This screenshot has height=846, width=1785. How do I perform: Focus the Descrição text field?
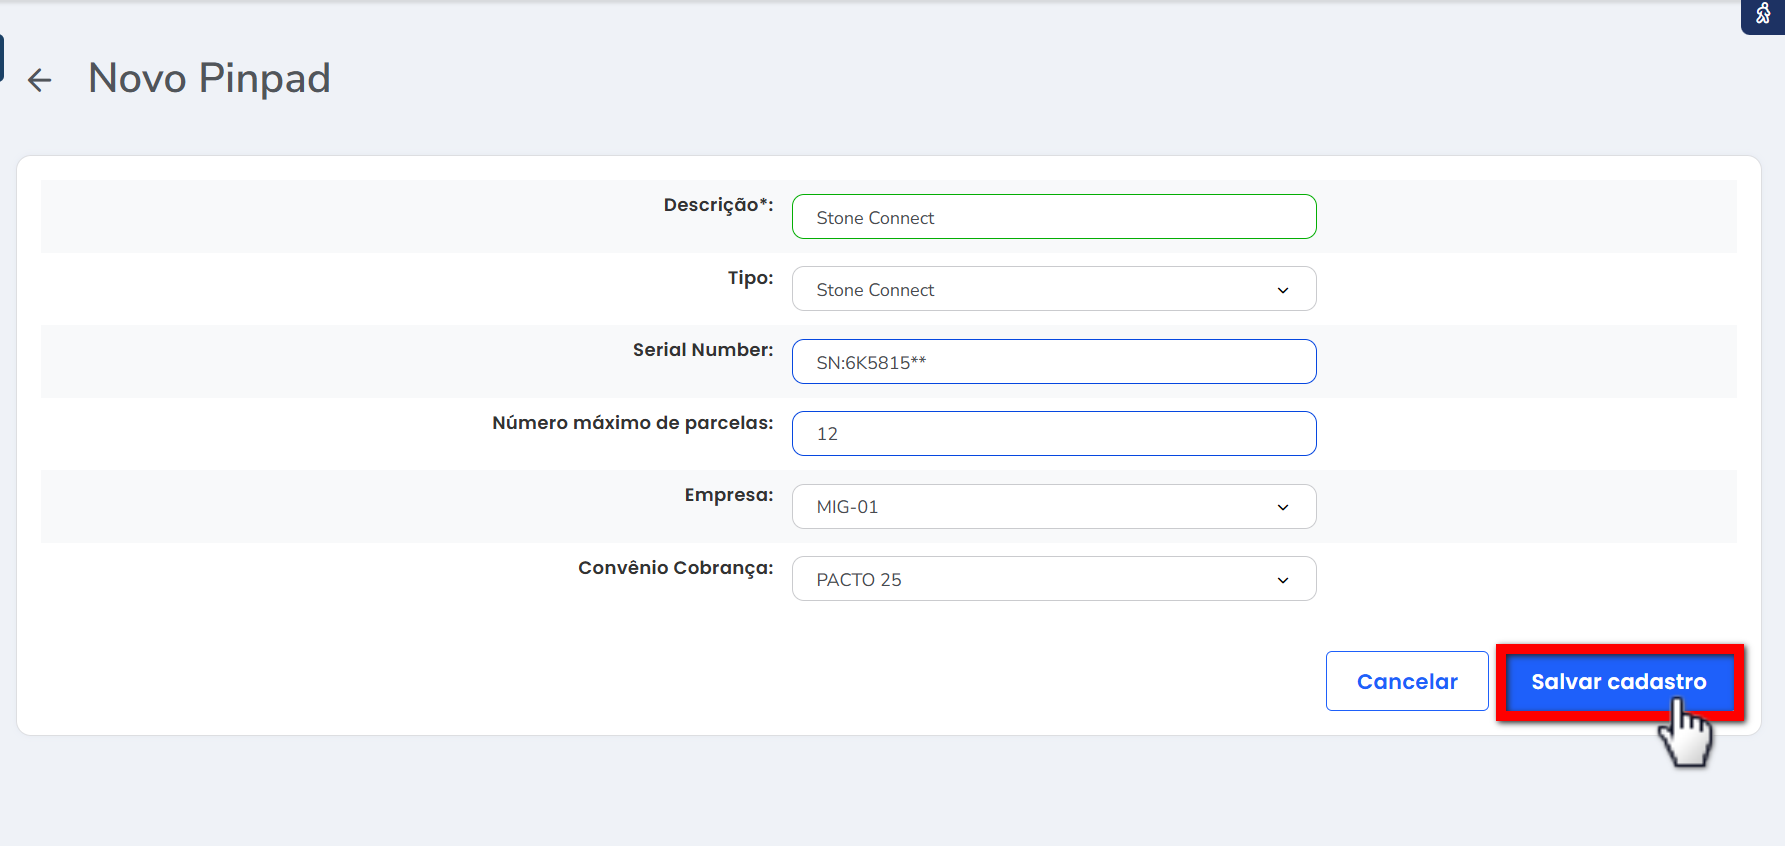point(1053,217)
